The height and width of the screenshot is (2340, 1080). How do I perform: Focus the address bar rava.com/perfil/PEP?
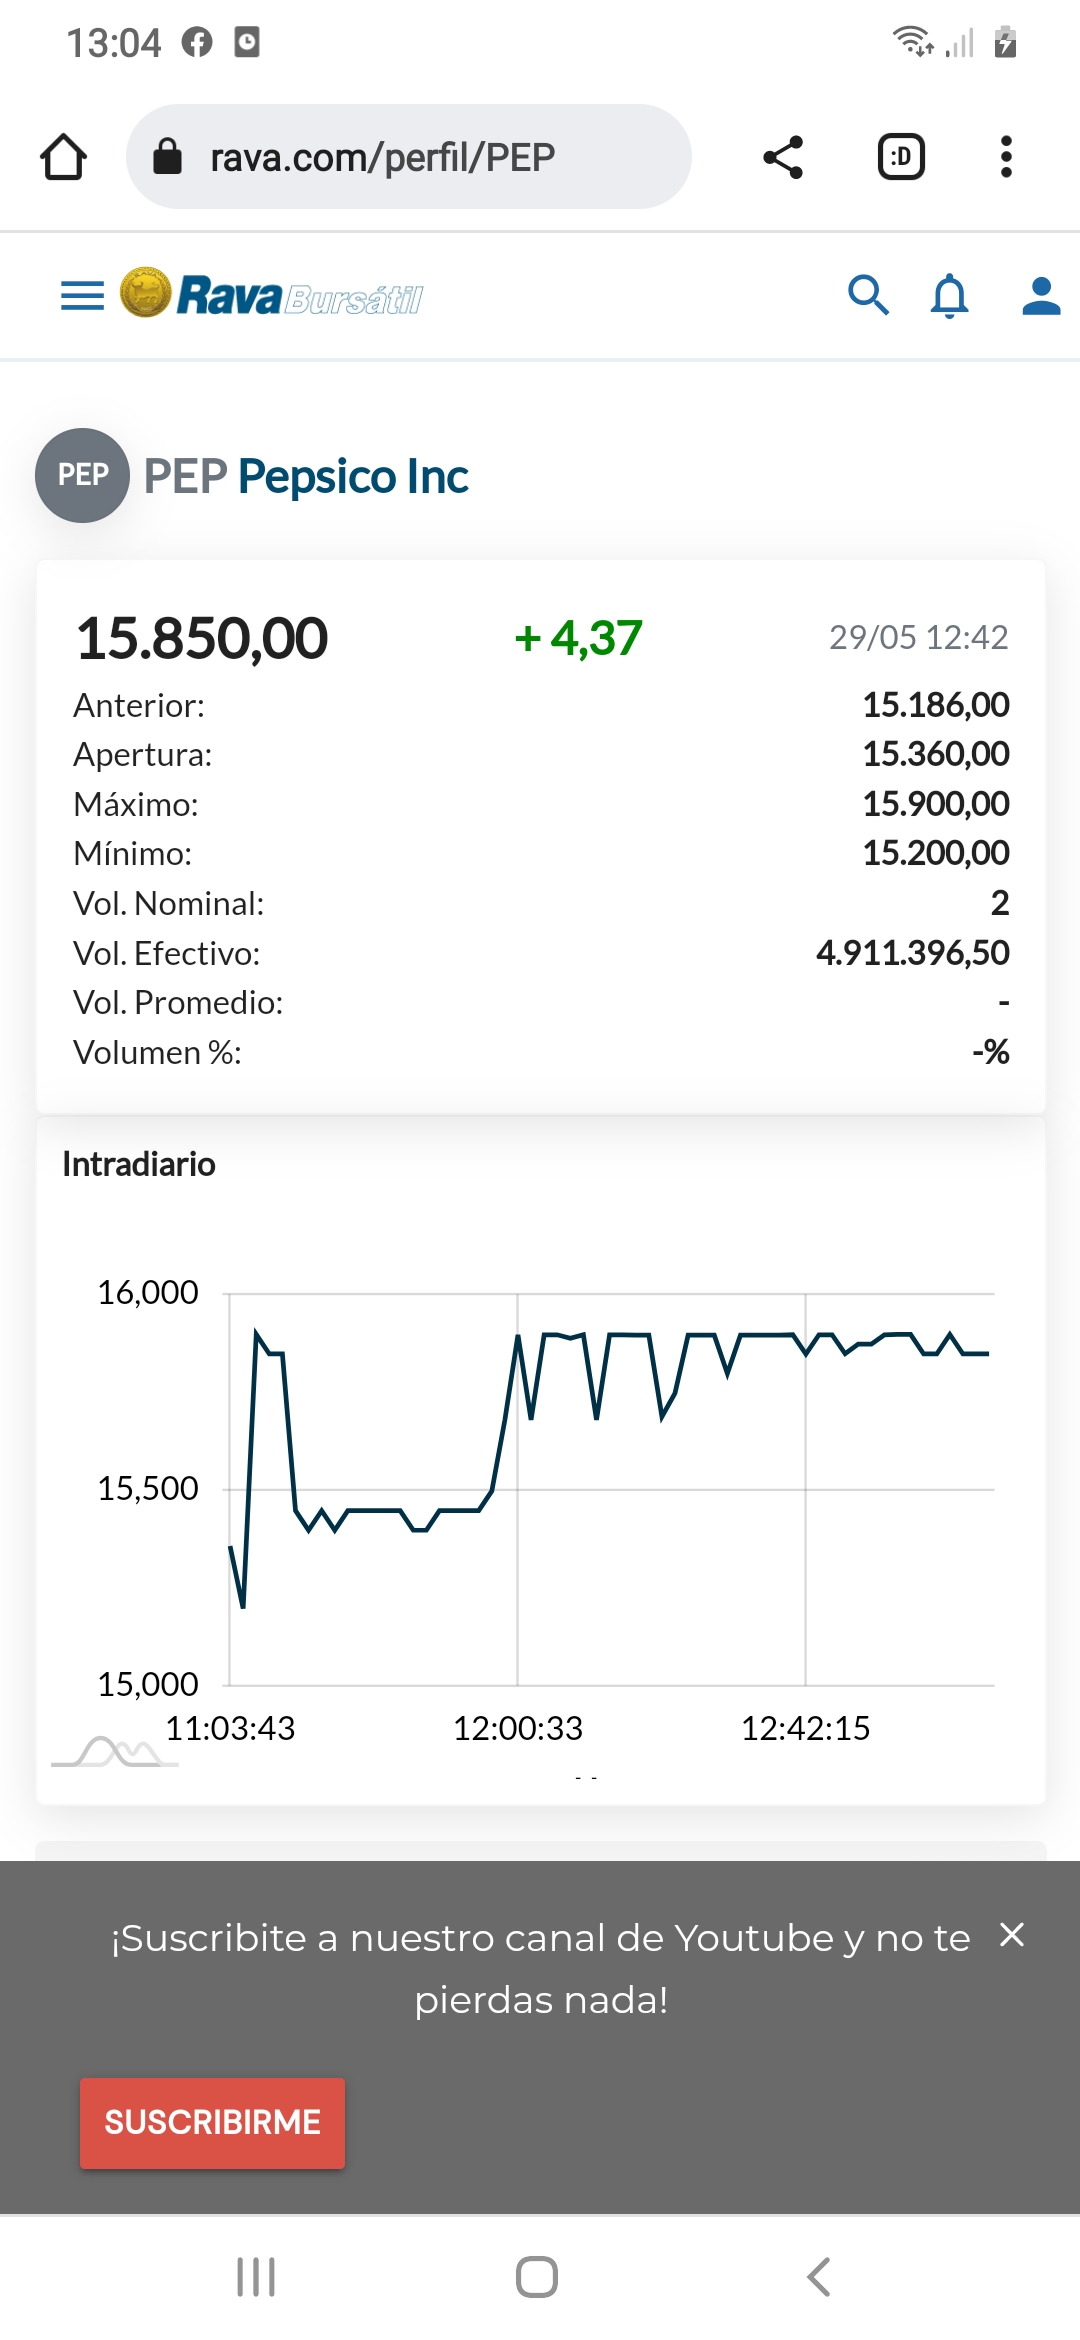[409, 157]
